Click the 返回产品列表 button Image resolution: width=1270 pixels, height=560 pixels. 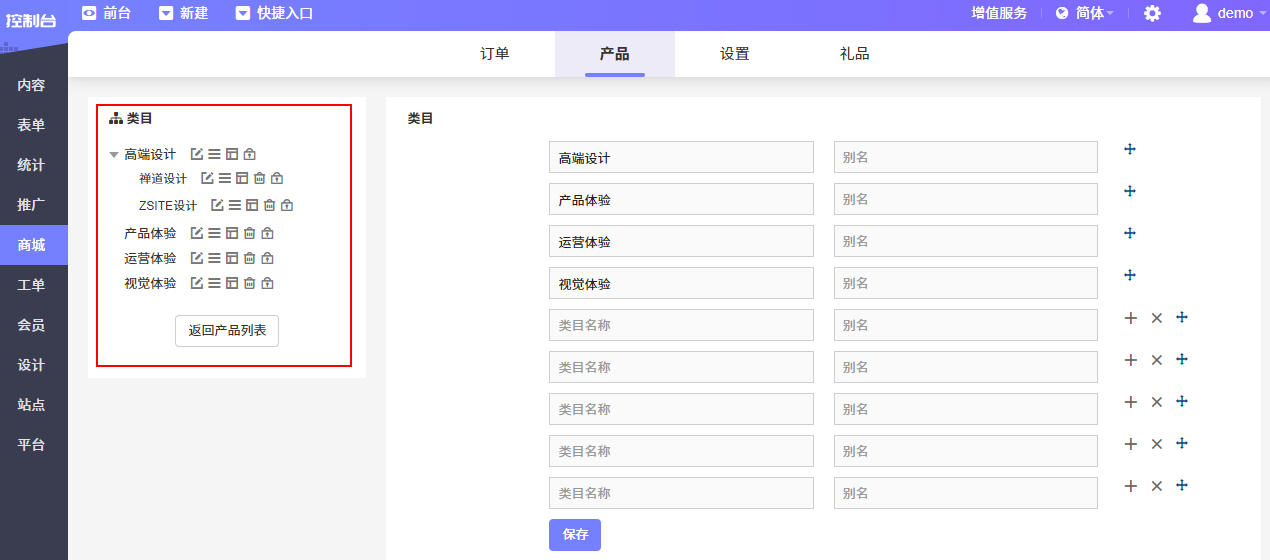227,330
